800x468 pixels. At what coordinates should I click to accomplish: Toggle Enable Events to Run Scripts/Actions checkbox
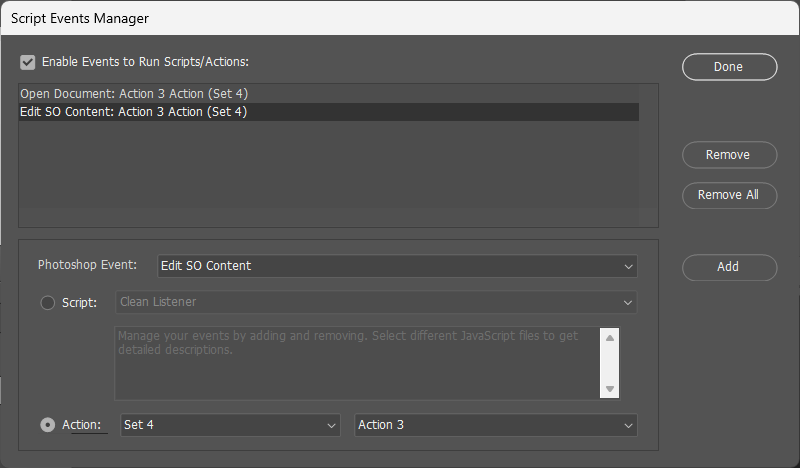[27, 62]
